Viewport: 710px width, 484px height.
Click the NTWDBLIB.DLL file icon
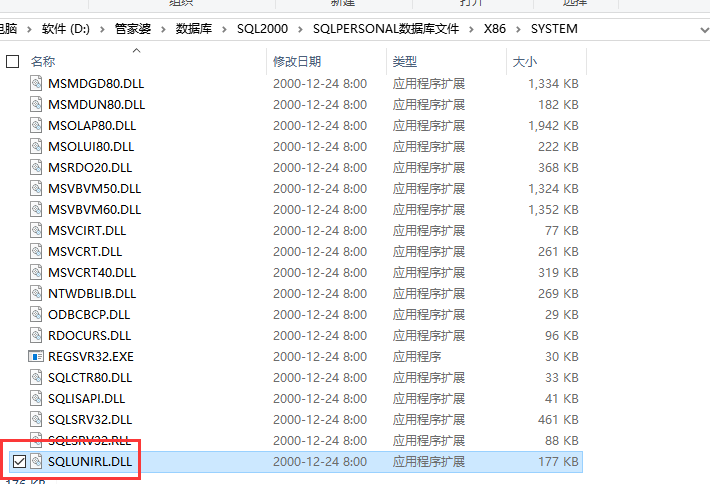(36, 293)
